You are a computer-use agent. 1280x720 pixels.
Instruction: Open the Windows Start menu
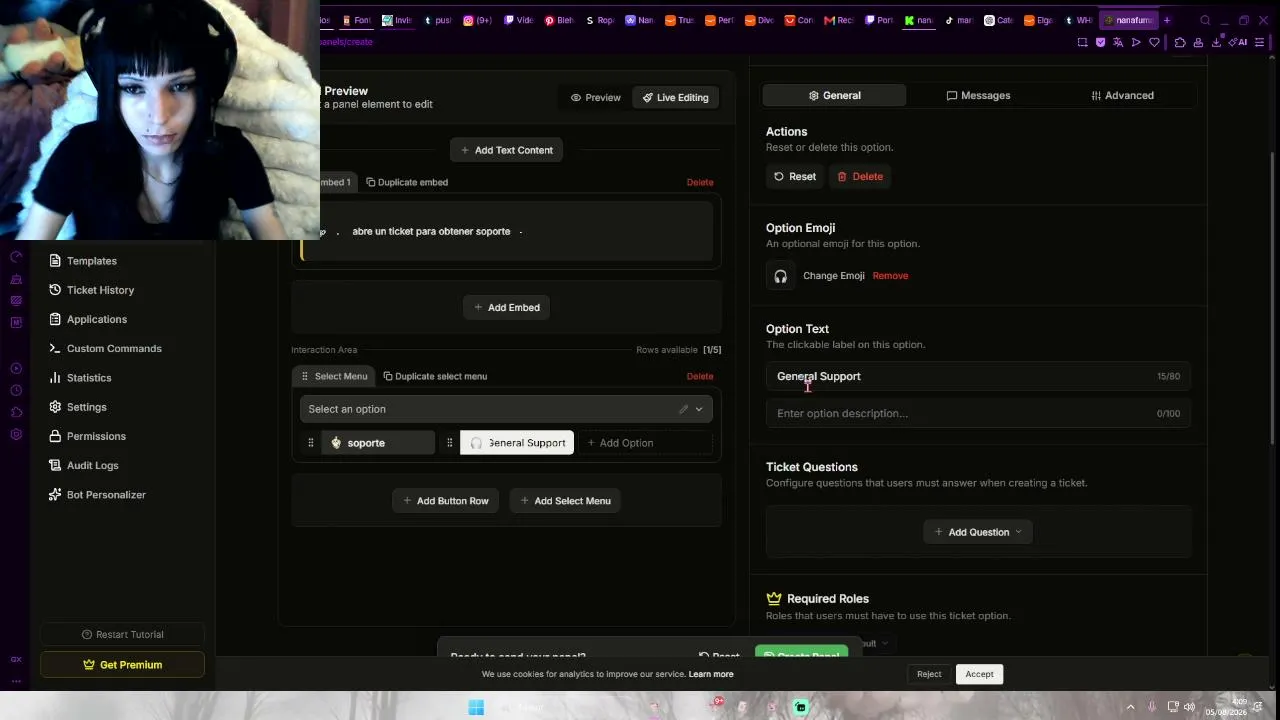tap(476, 707)
